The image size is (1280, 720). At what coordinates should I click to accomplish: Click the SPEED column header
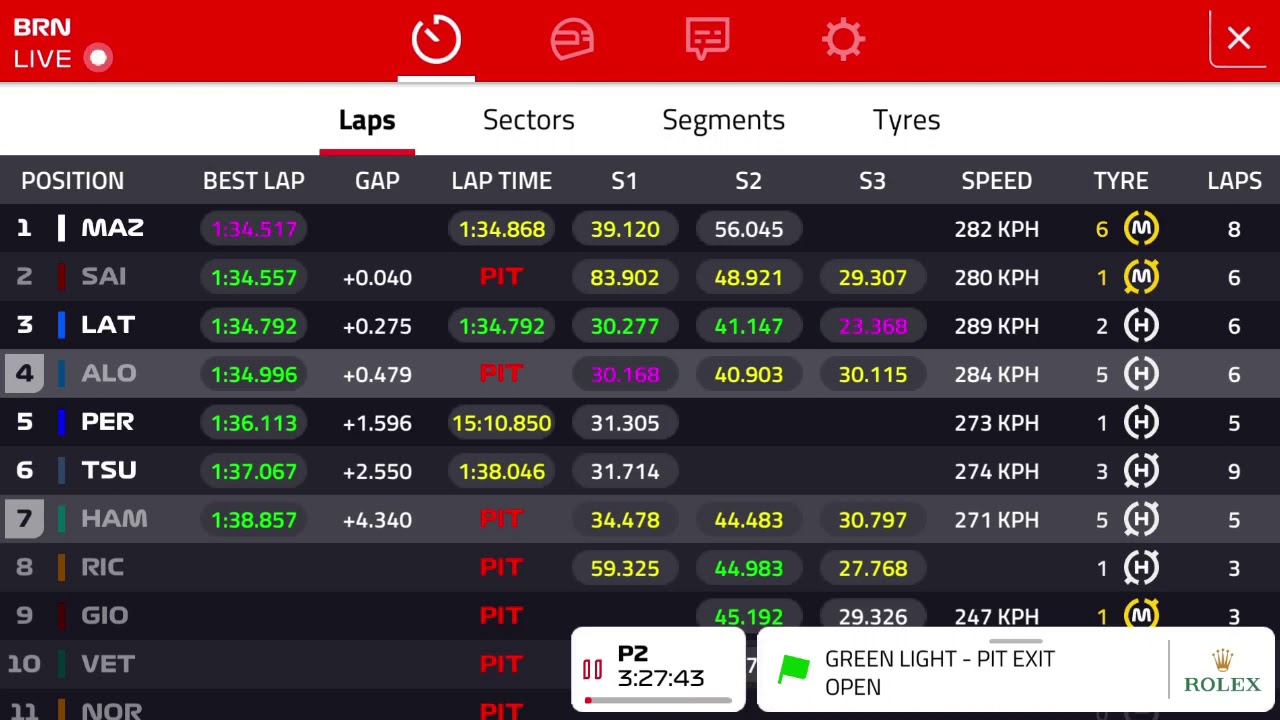pyautogui.click(x=996, y=181)
